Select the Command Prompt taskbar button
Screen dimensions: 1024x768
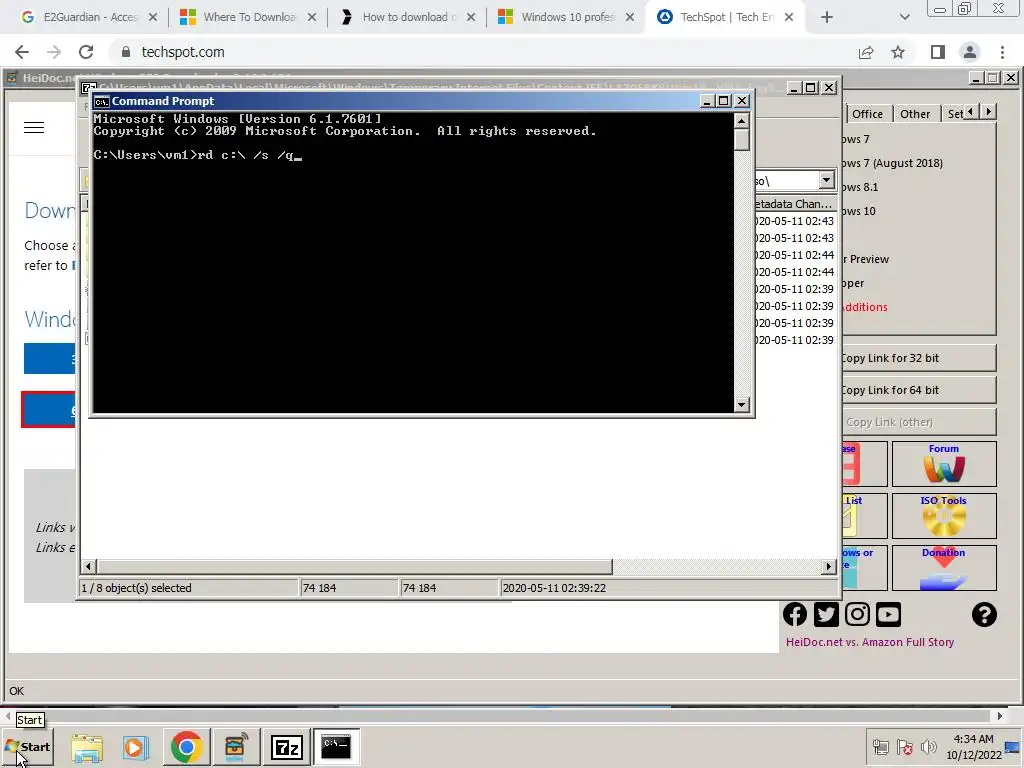336,747
